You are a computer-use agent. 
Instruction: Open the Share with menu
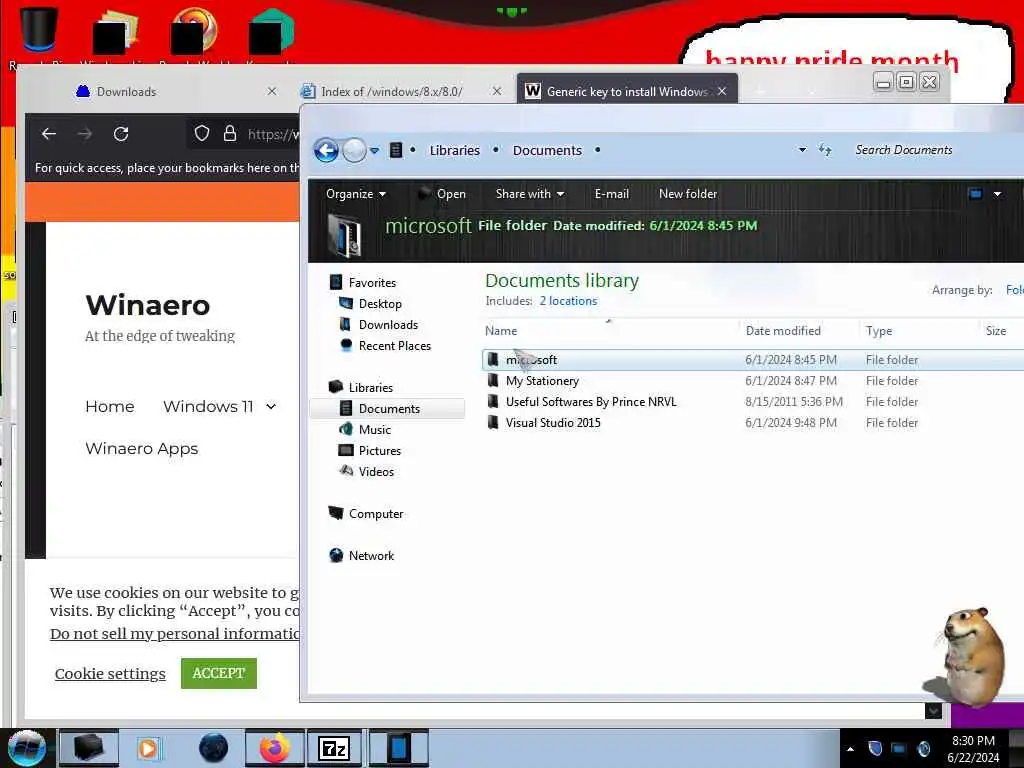pos(530,194)
